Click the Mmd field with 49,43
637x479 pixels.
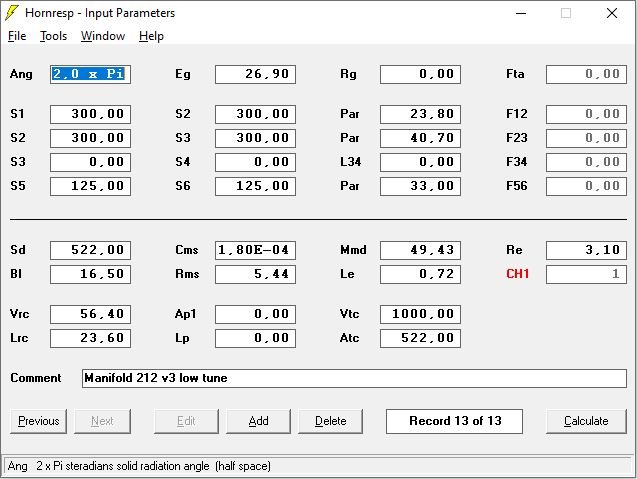(x=420, y=250)
